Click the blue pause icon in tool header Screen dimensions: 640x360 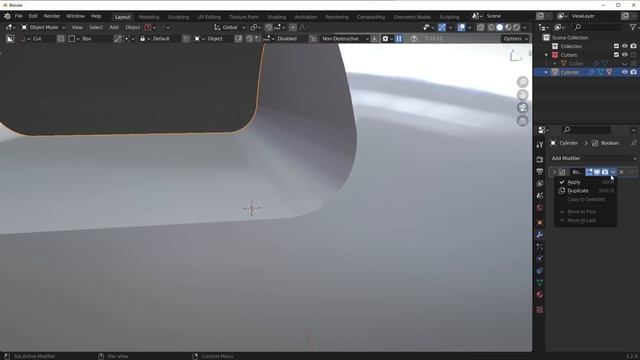[x=399, y=39]
